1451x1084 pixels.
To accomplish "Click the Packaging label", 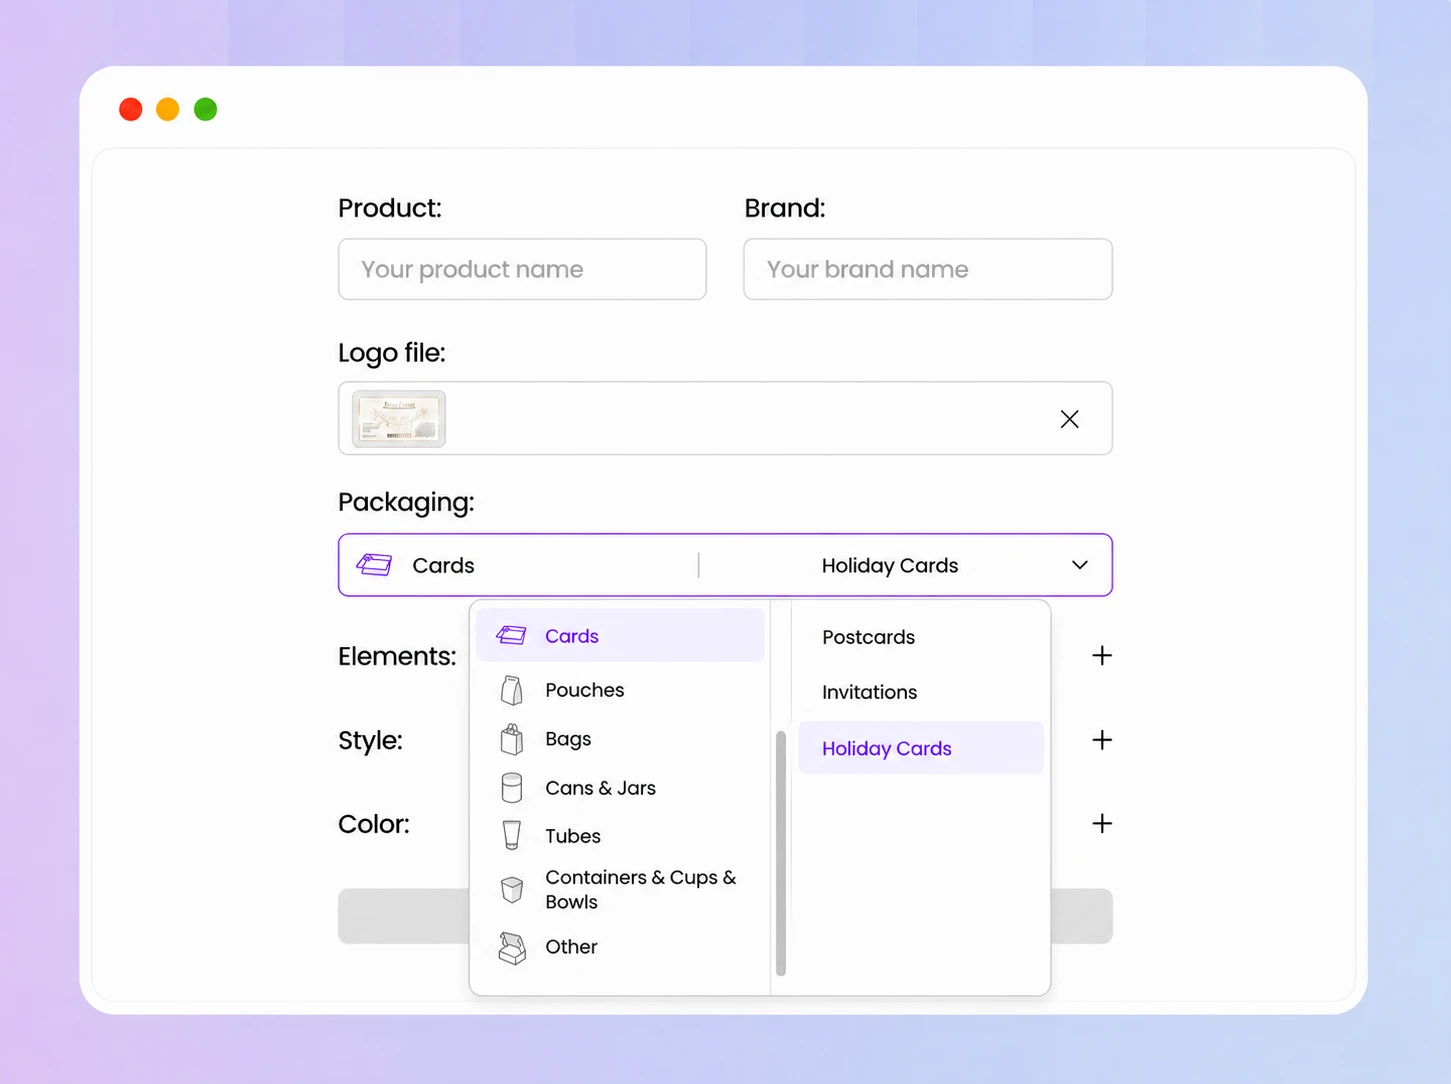I will pos(406,502).
